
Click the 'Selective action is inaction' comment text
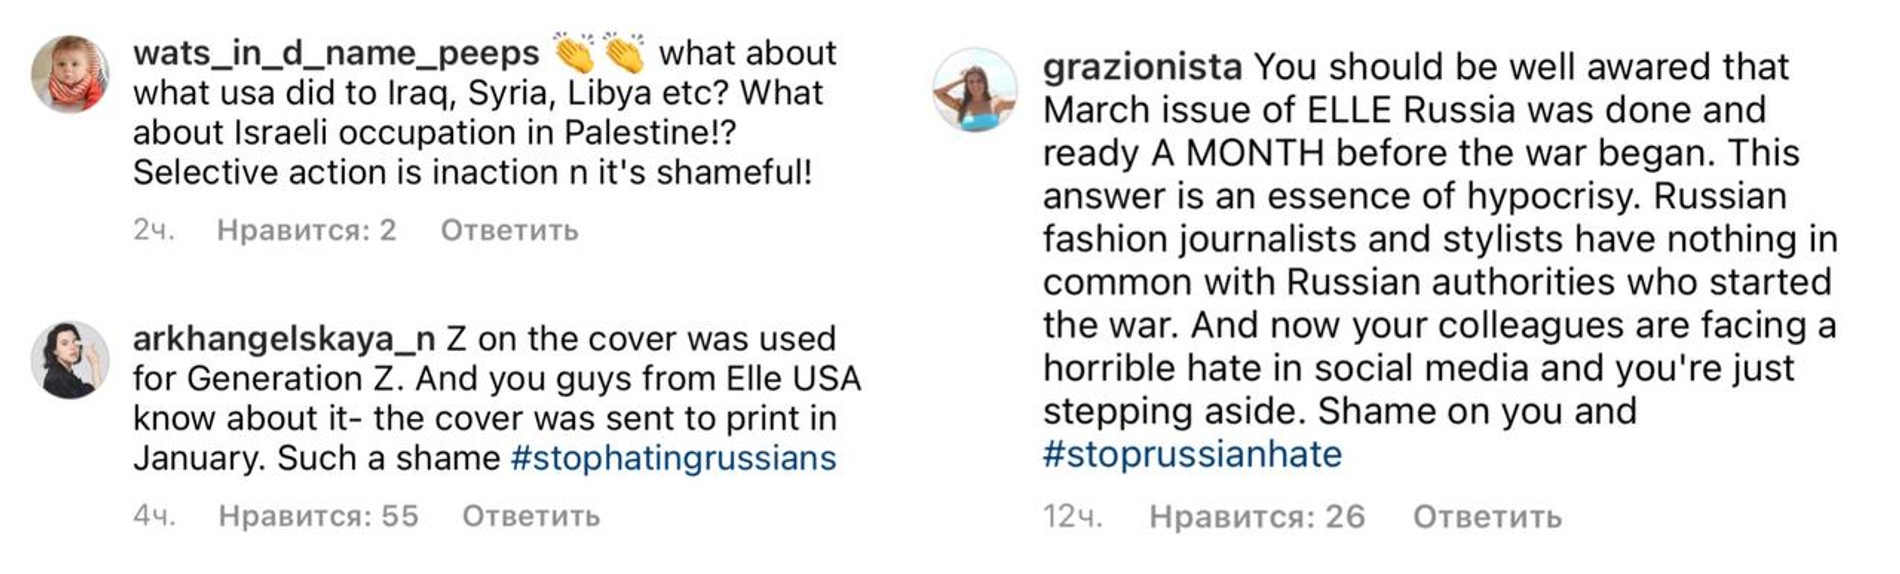tap(472, 173)
